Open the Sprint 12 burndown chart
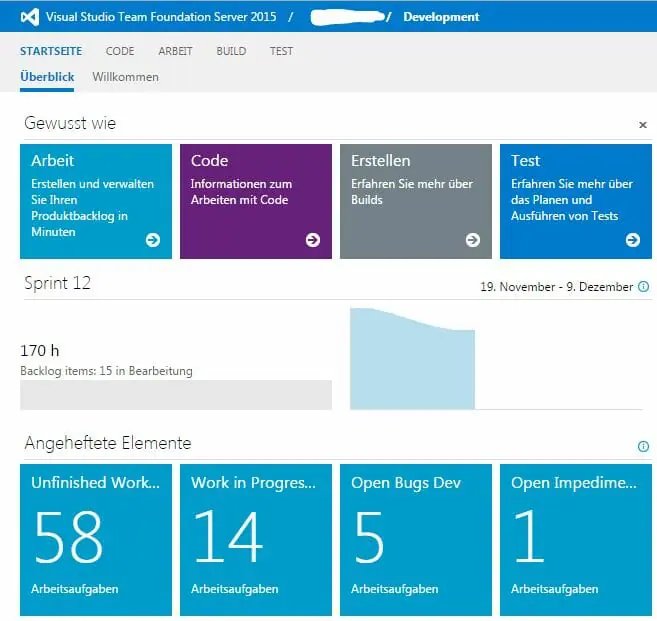The image size is (657, 621). (497, 359)
